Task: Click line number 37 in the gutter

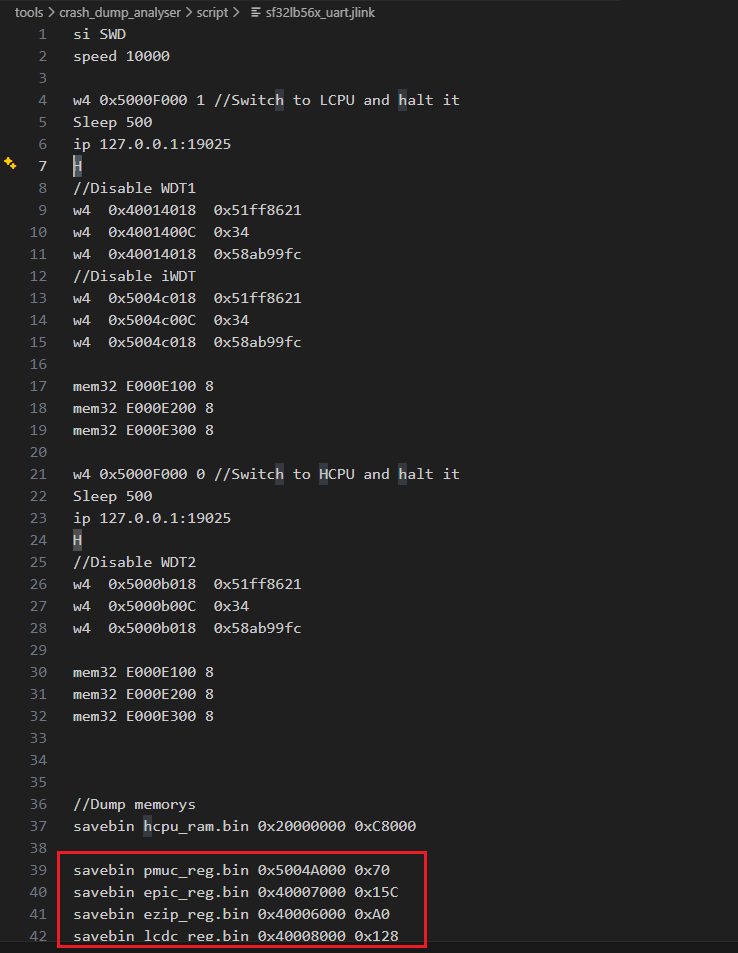Action: 39,826
